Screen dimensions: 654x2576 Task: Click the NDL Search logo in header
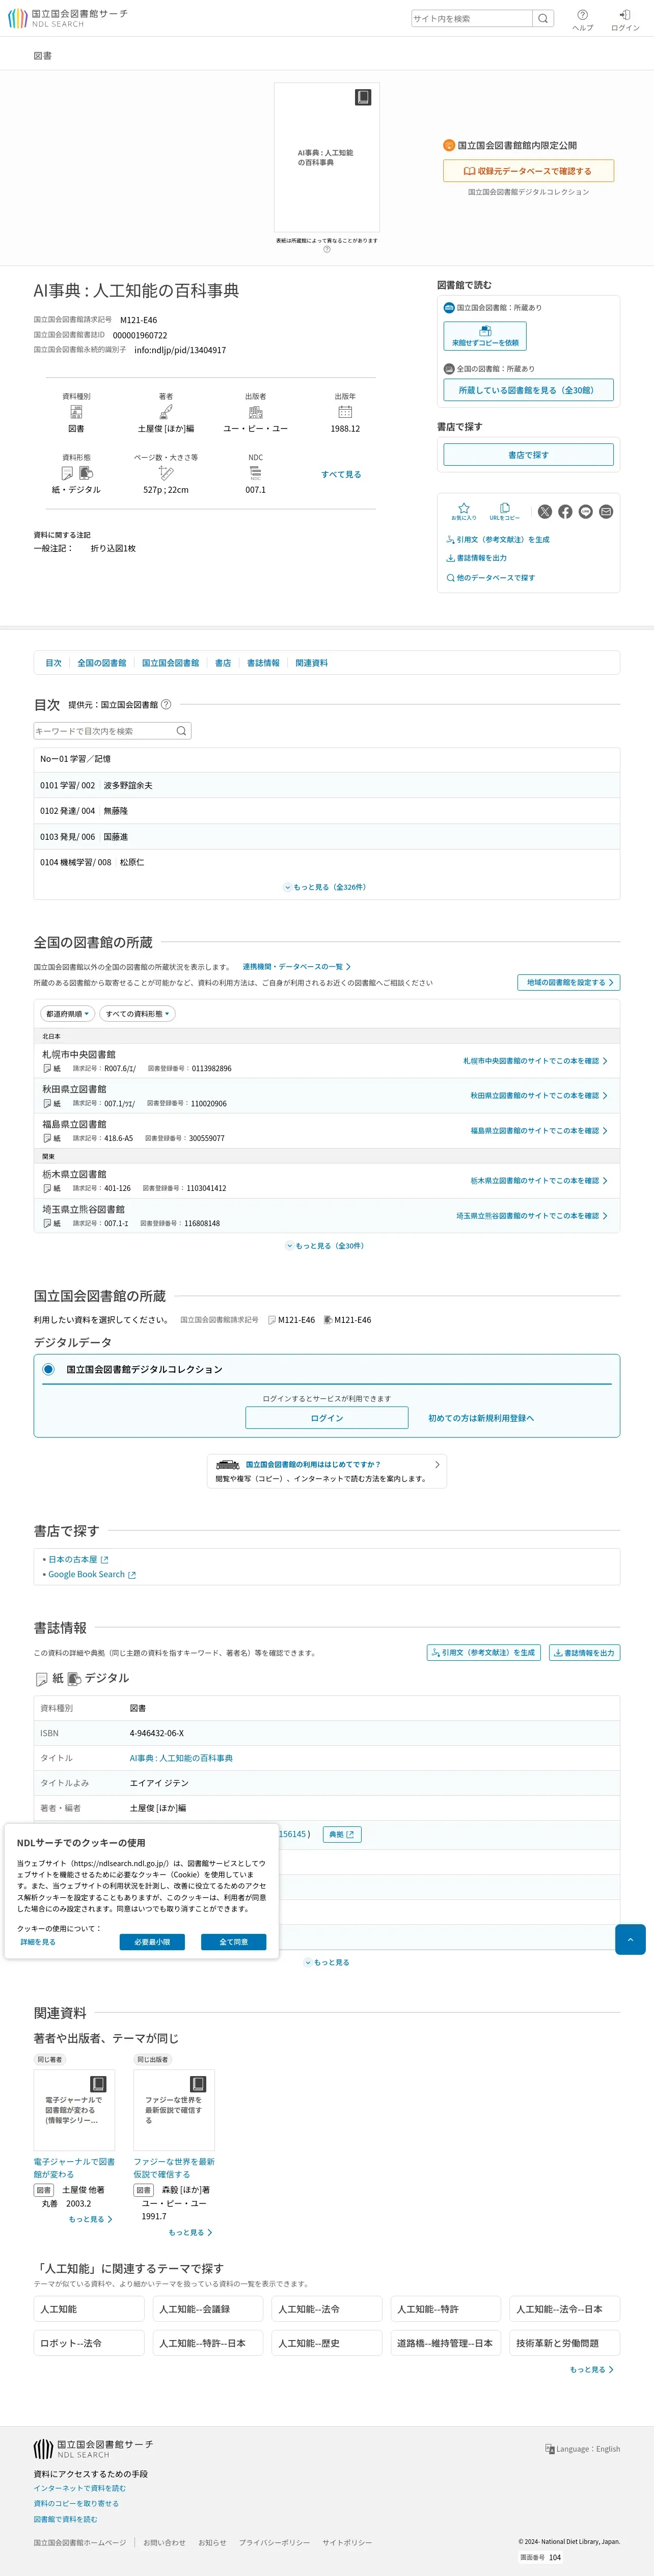tap(67, 18)
